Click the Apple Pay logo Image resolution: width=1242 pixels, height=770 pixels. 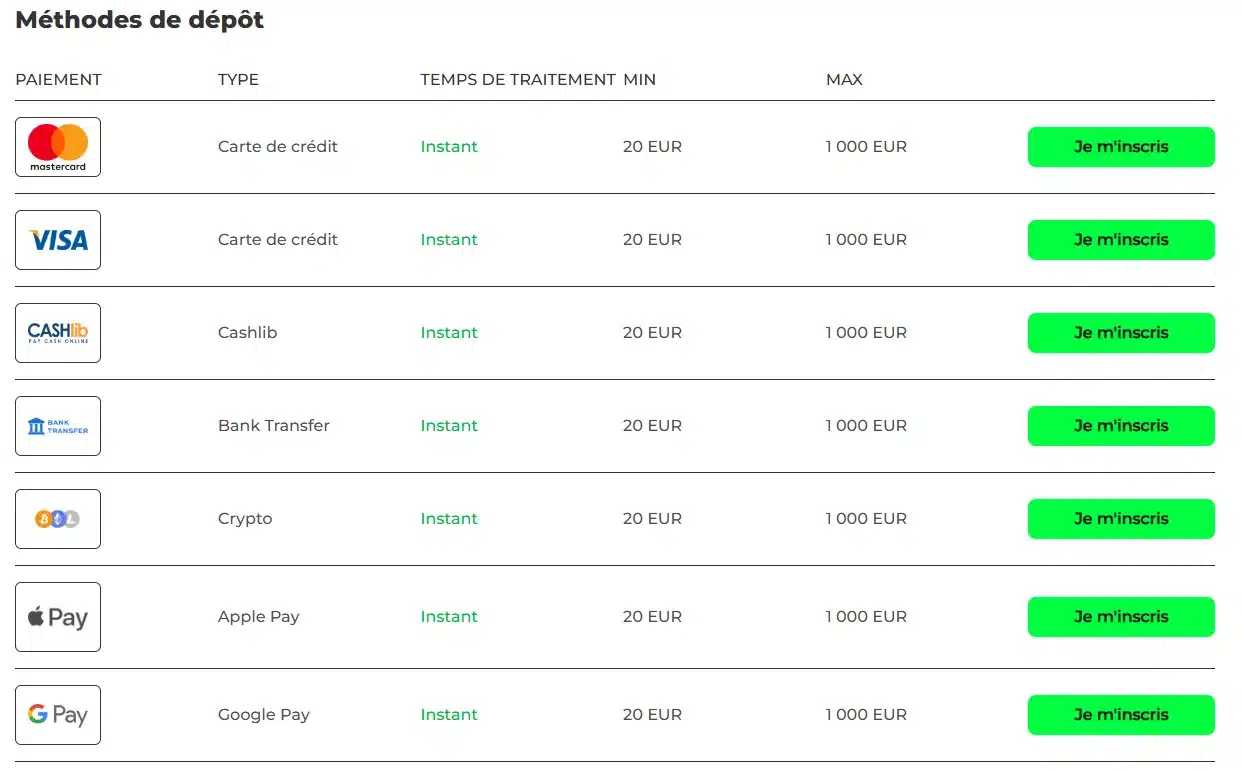tap(58, 617)
